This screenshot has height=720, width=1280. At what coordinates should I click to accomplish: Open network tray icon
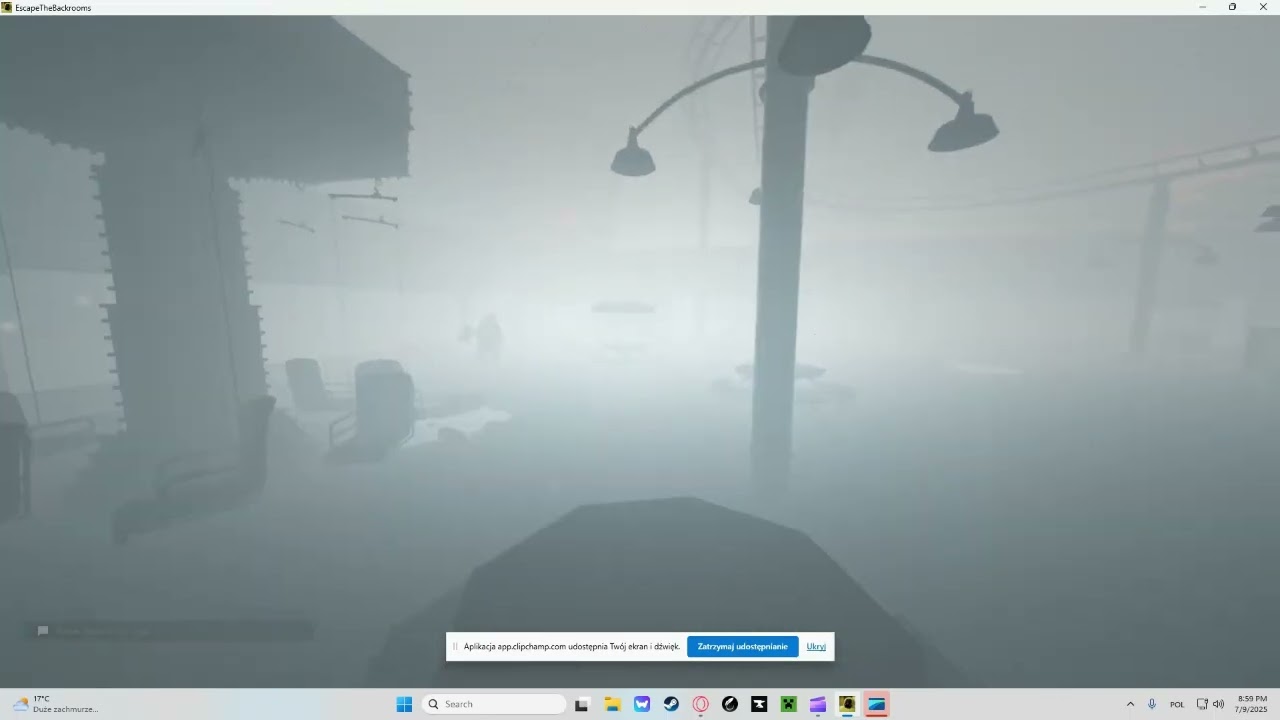[x=1202, y=704]
